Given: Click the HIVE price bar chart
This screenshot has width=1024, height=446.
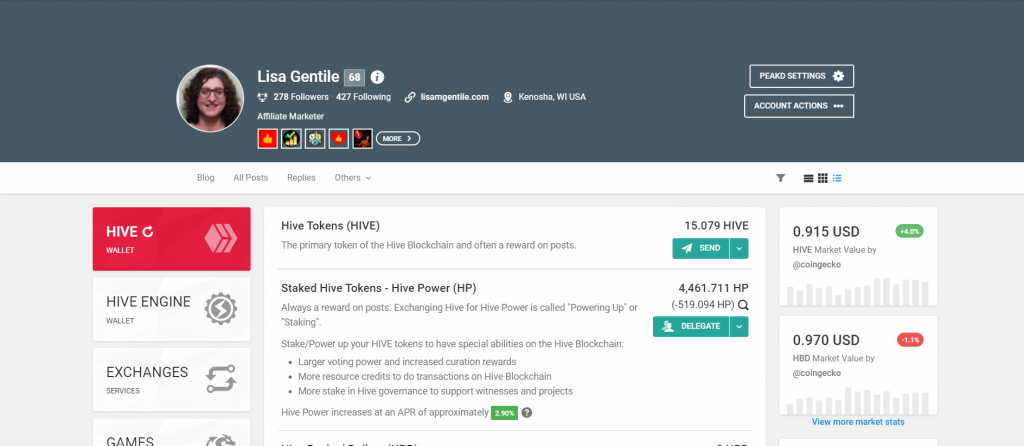Looking at the screenshot, I should coord(858,291).
